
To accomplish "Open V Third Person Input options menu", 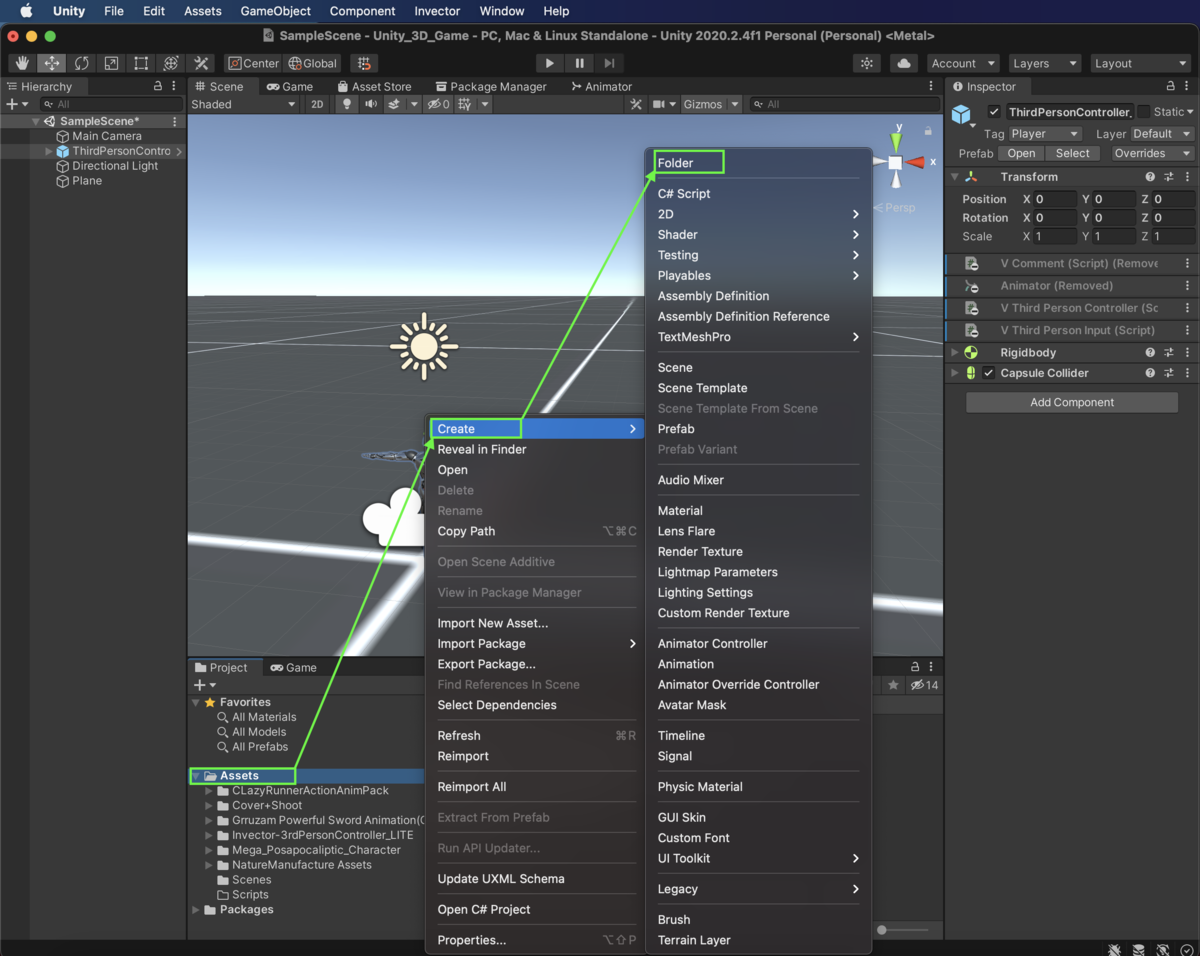I will [x=1187, y=330].
